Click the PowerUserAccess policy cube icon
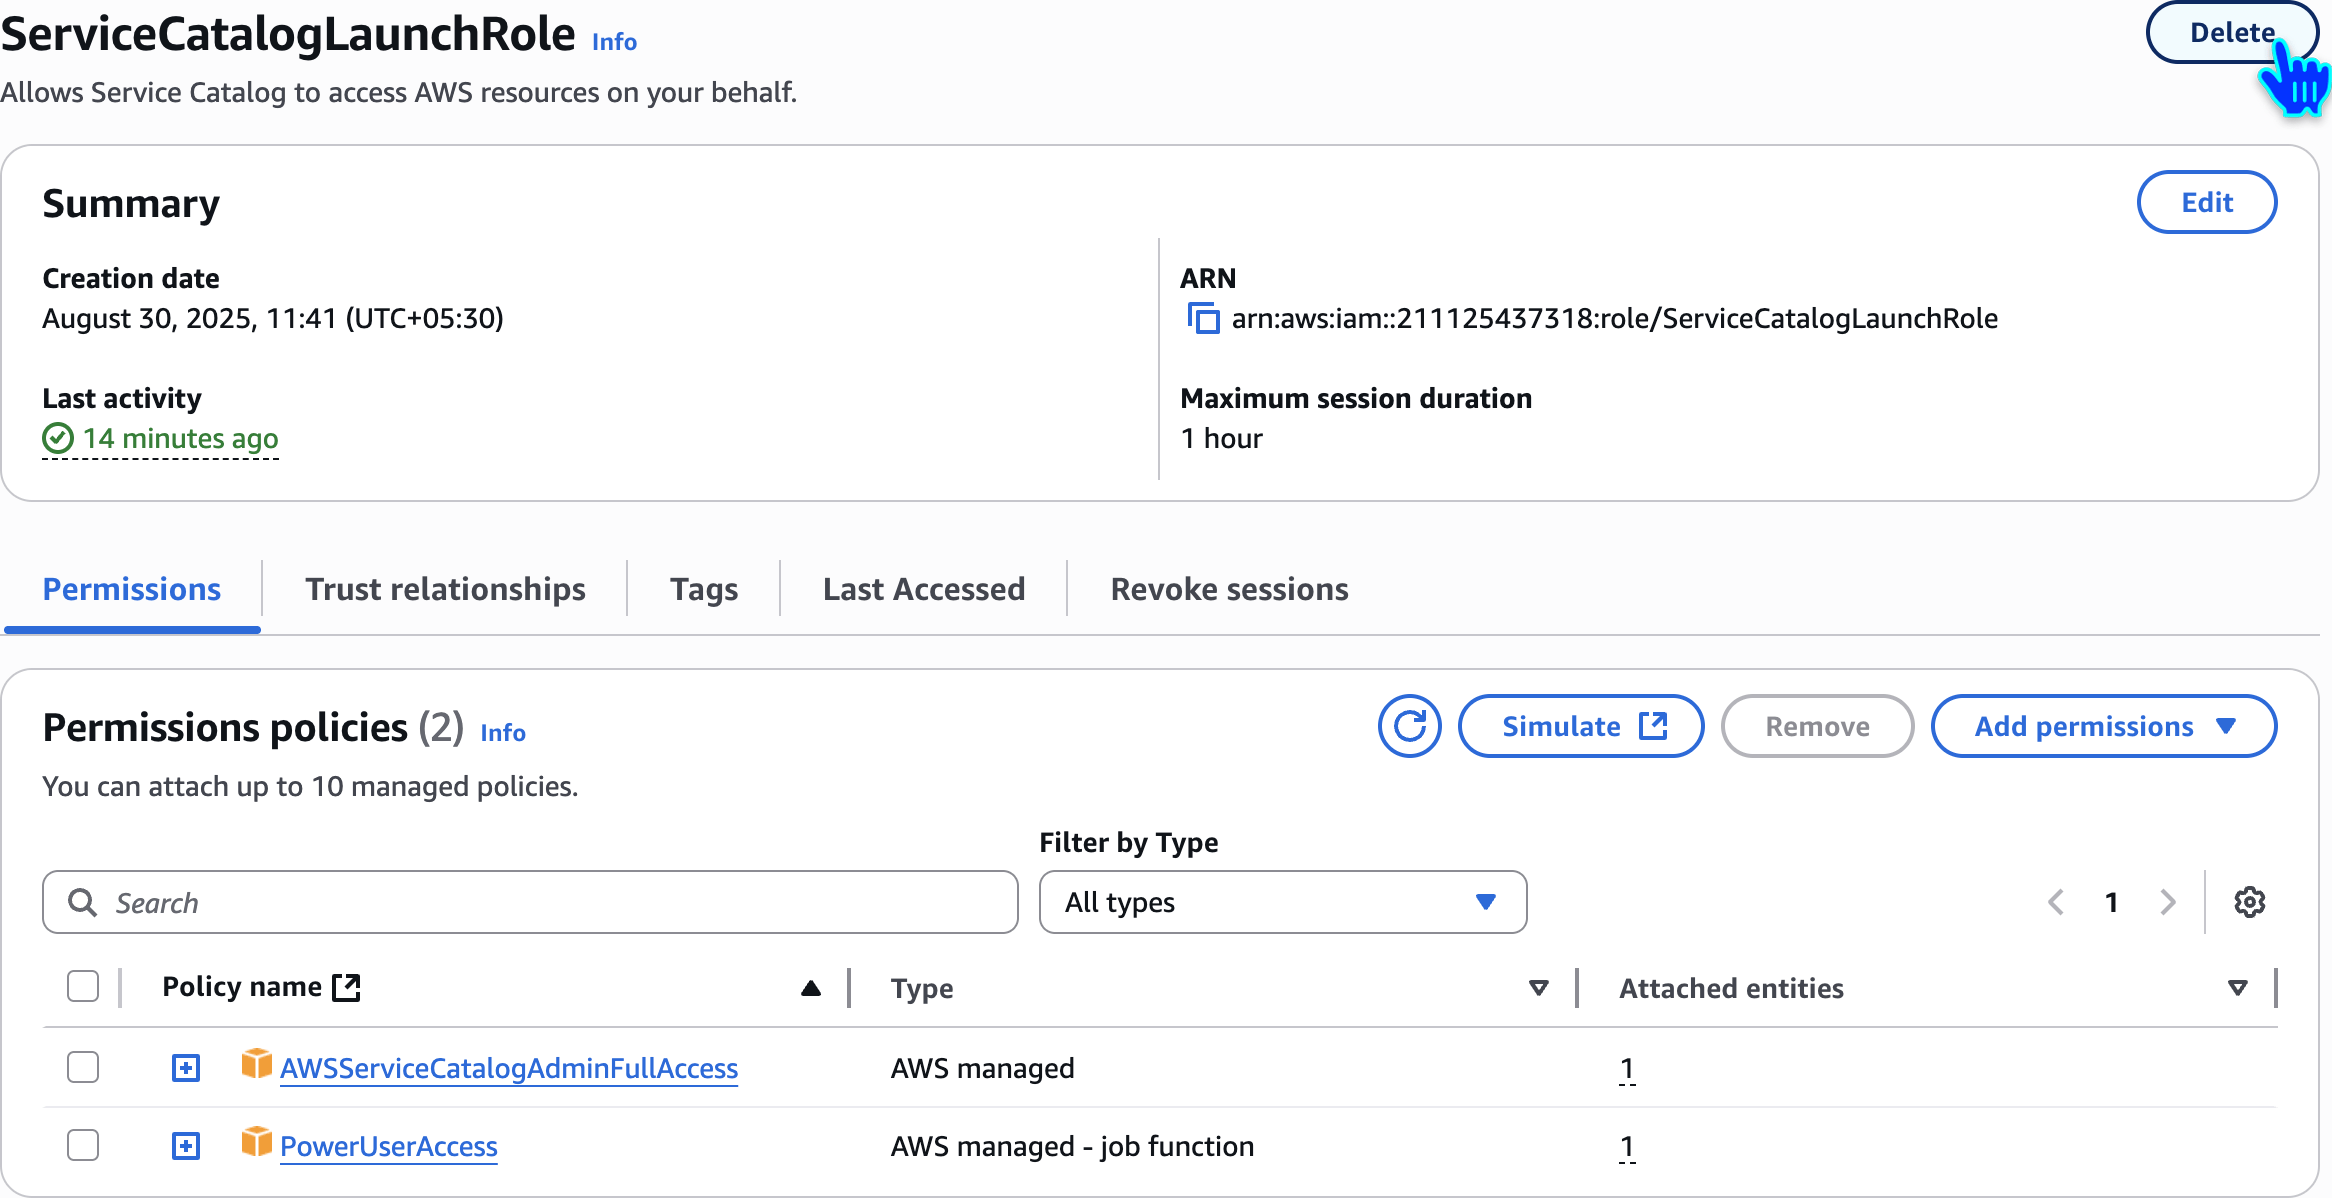Image resolution: width=2332 pixels, height=1198 pixels. [256, 1142]
